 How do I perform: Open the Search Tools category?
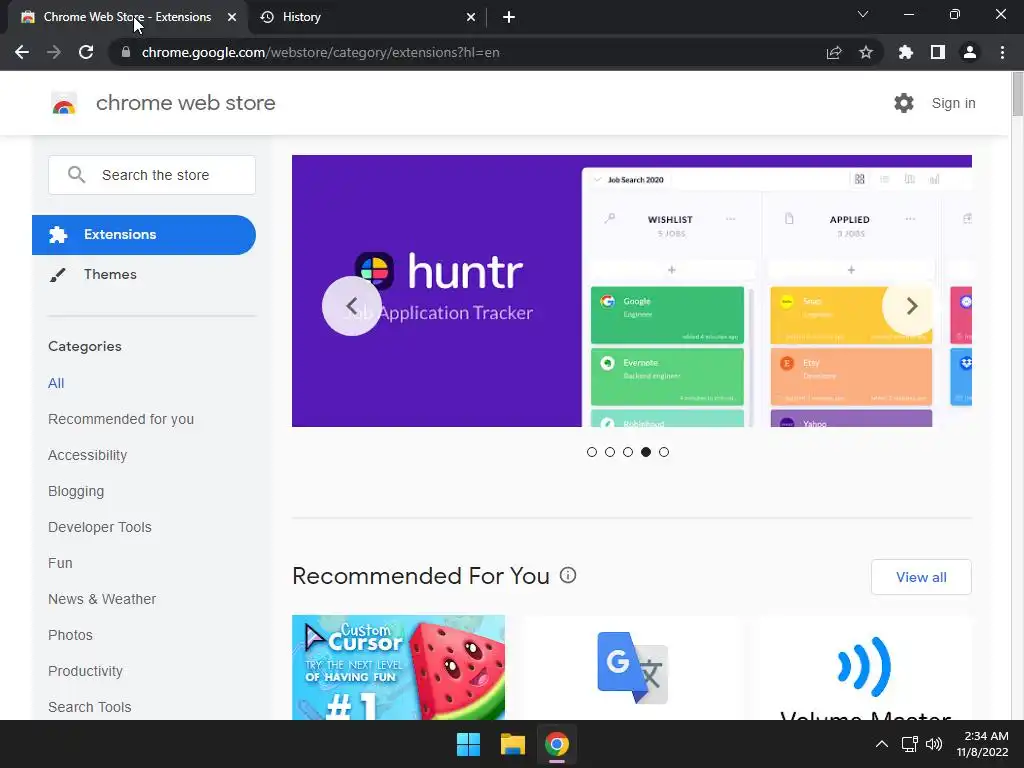tap(89, 707)
